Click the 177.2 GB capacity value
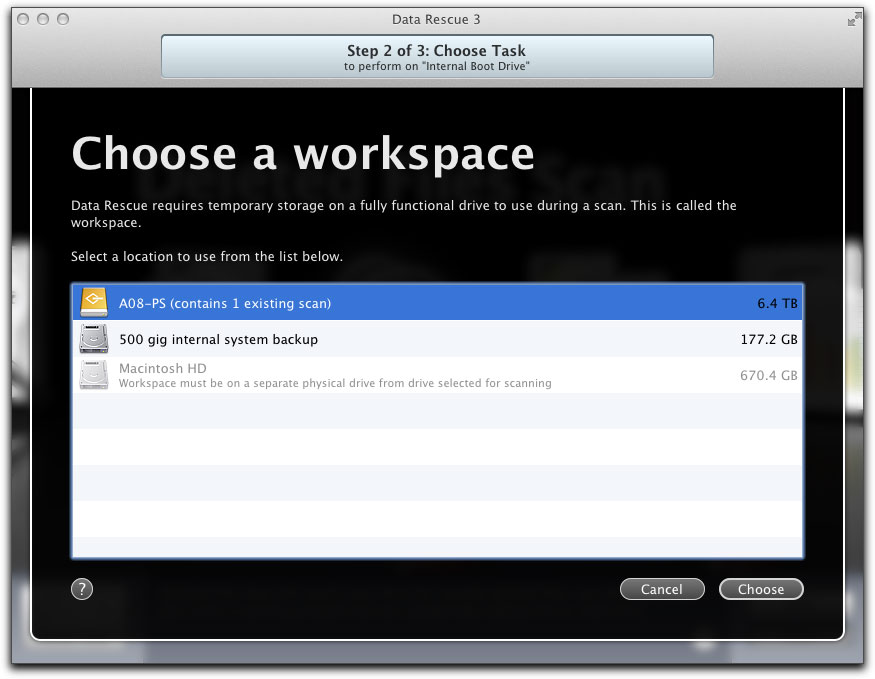This screenshot has height=679, width=875. [767, 339]
